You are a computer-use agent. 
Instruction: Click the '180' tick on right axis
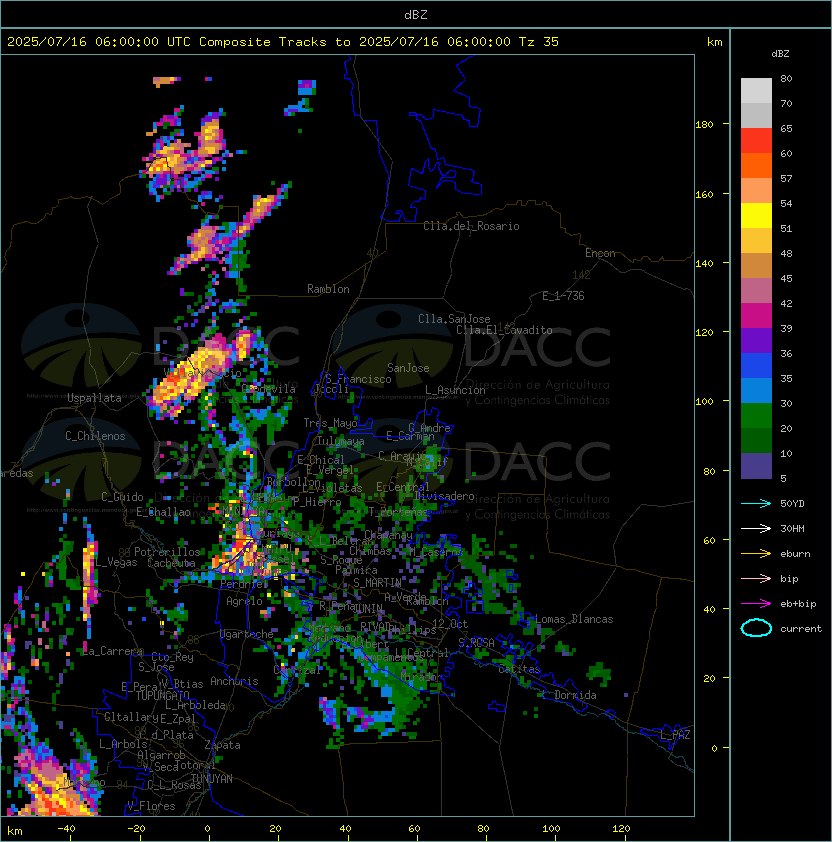pyautogui.click(x=704, y=125)
